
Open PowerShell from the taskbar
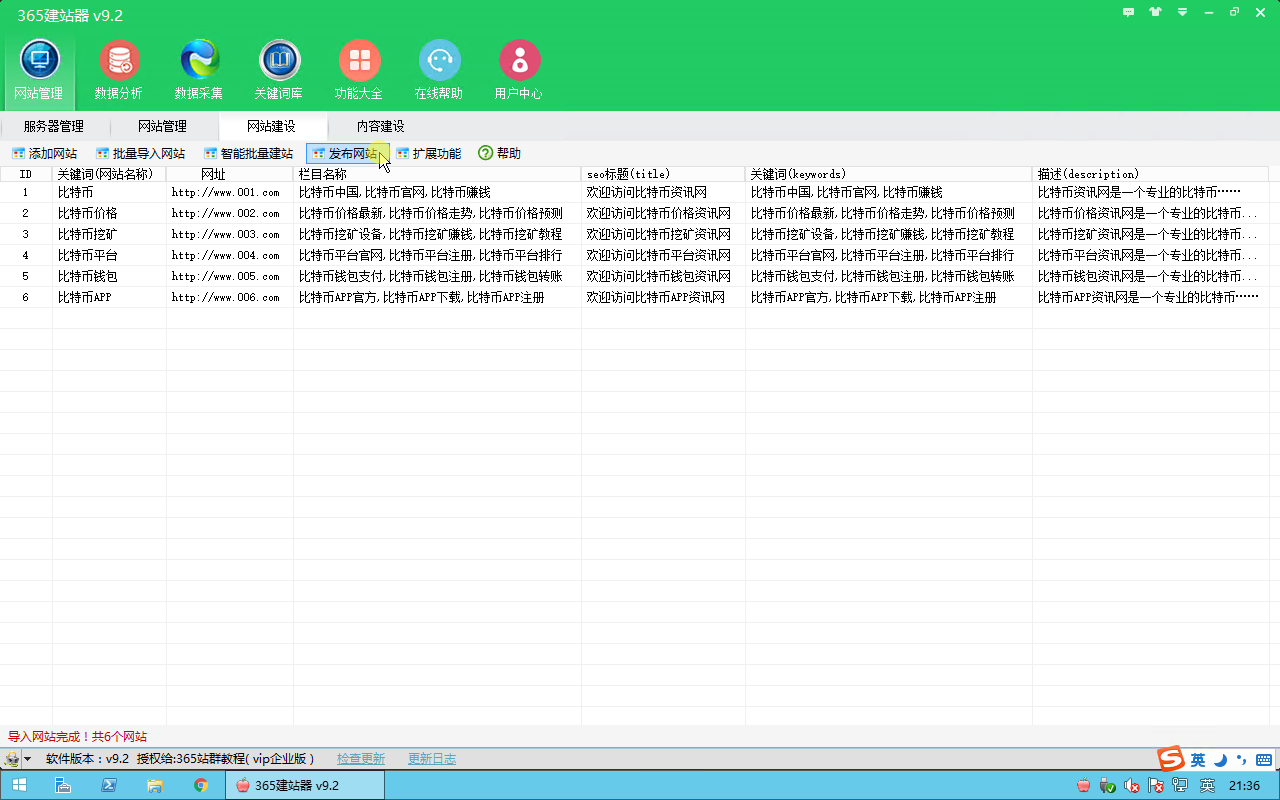pyautogui.click(x=109, y=785)
